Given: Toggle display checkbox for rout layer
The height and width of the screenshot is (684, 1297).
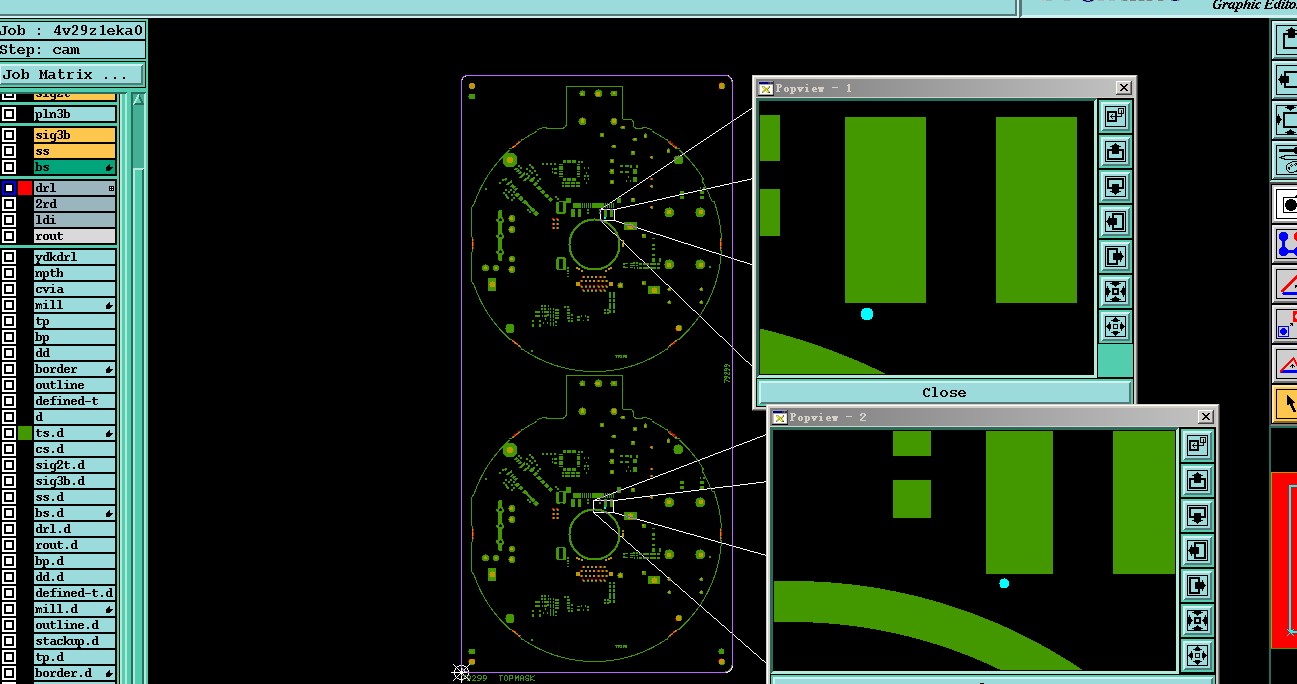Looking at the screenshot, I should click(x=9, y=236).
